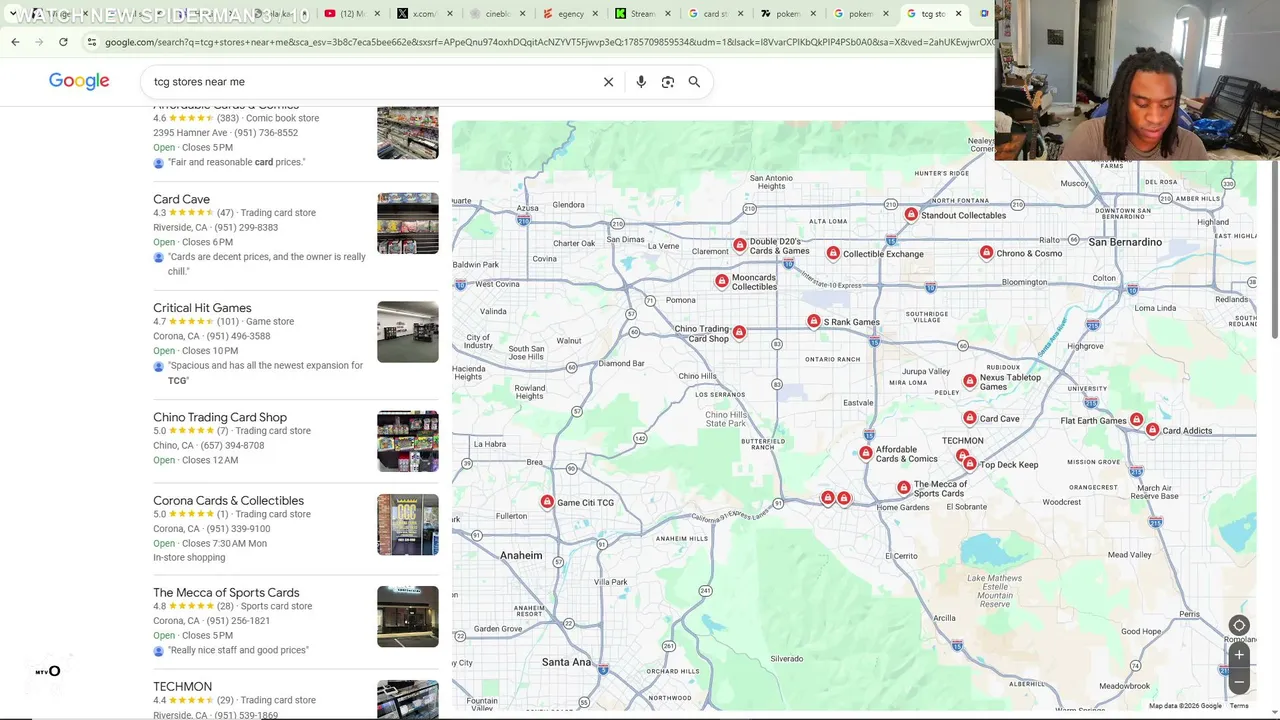Center map on your location

(1239, 626)
